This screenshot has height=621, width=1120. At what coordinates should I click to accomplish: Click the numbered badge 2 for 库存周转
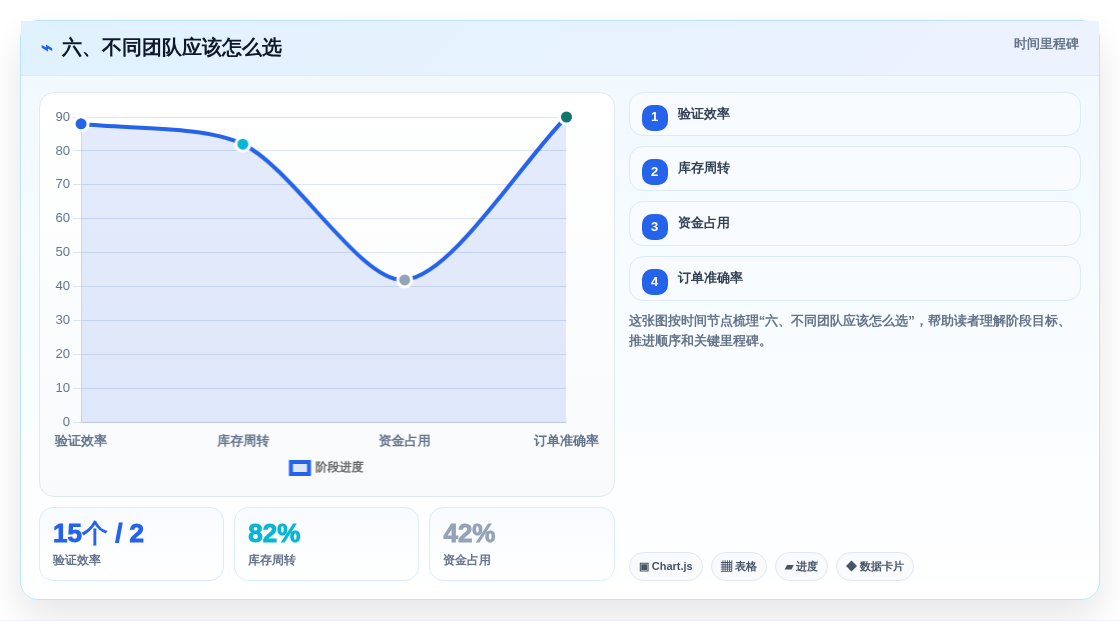654,172
